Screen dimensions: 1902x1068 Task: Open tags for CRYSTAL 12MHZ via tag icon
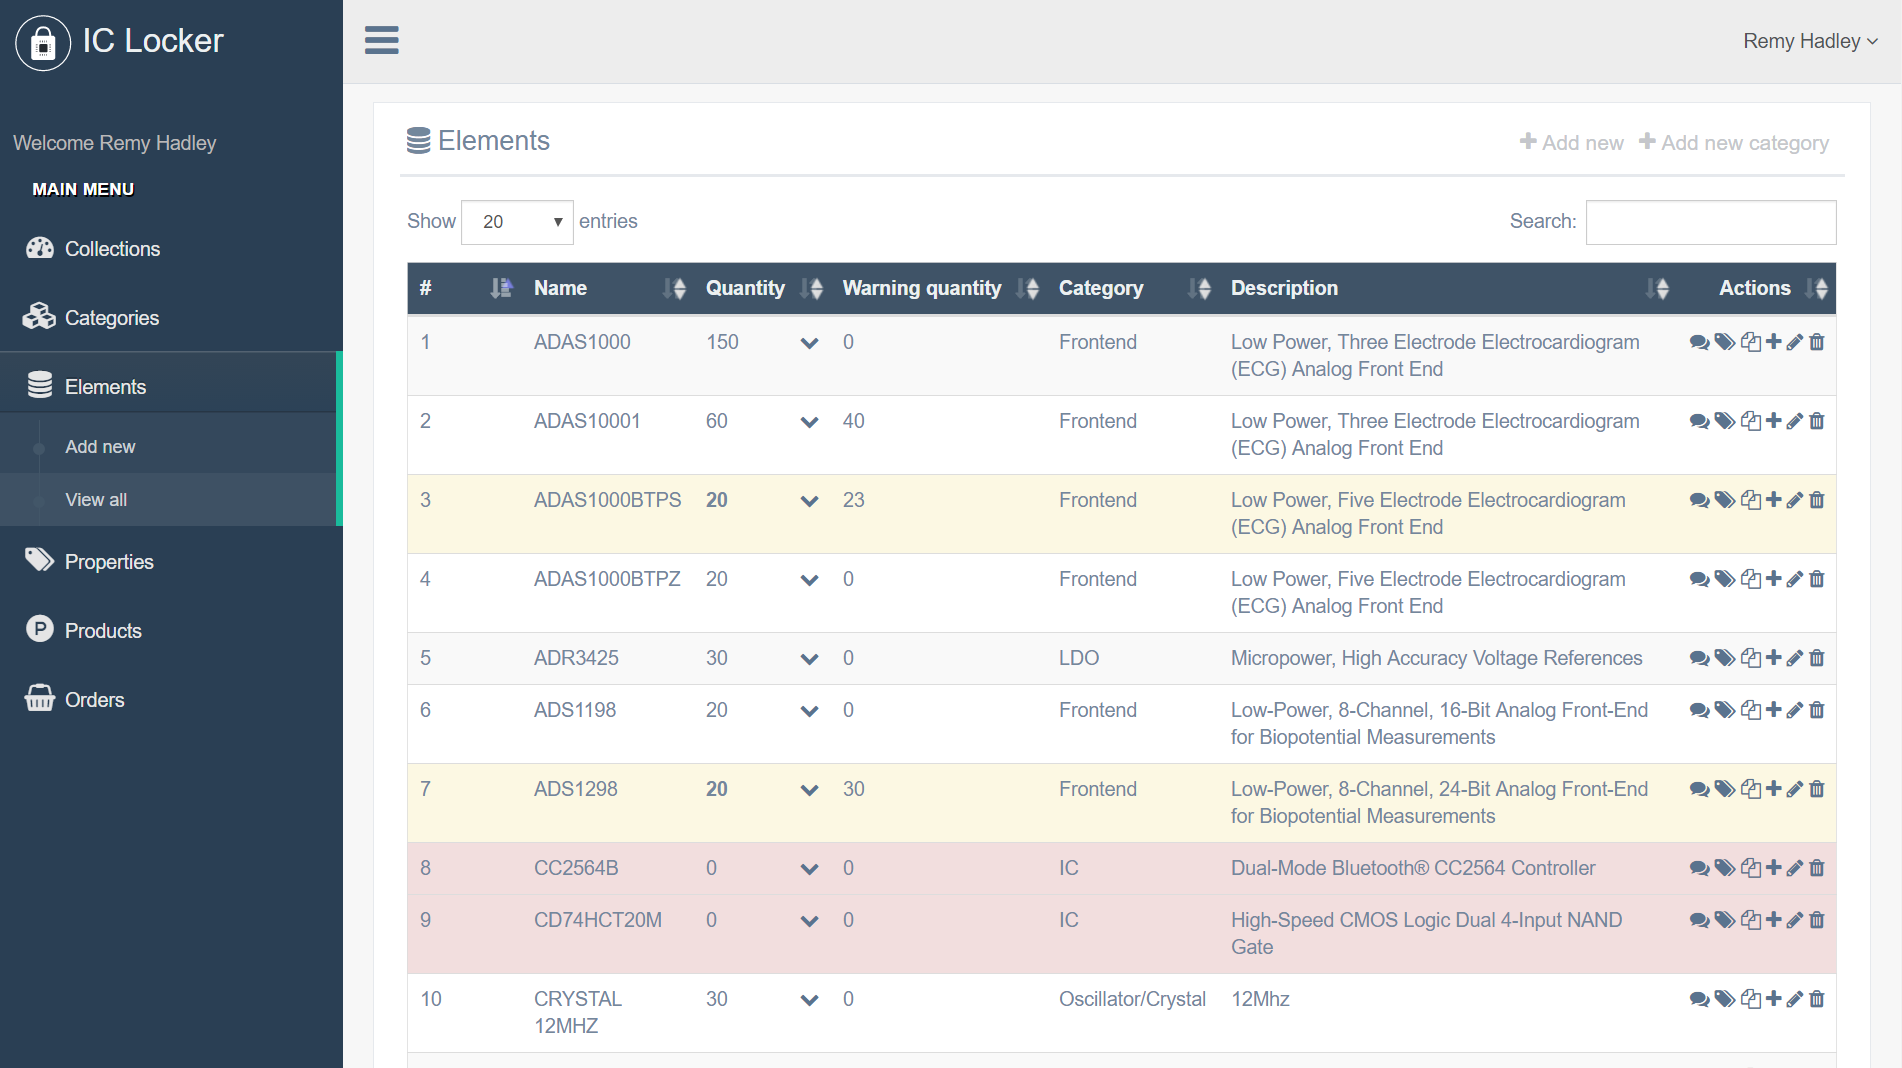pos(1724,999)
